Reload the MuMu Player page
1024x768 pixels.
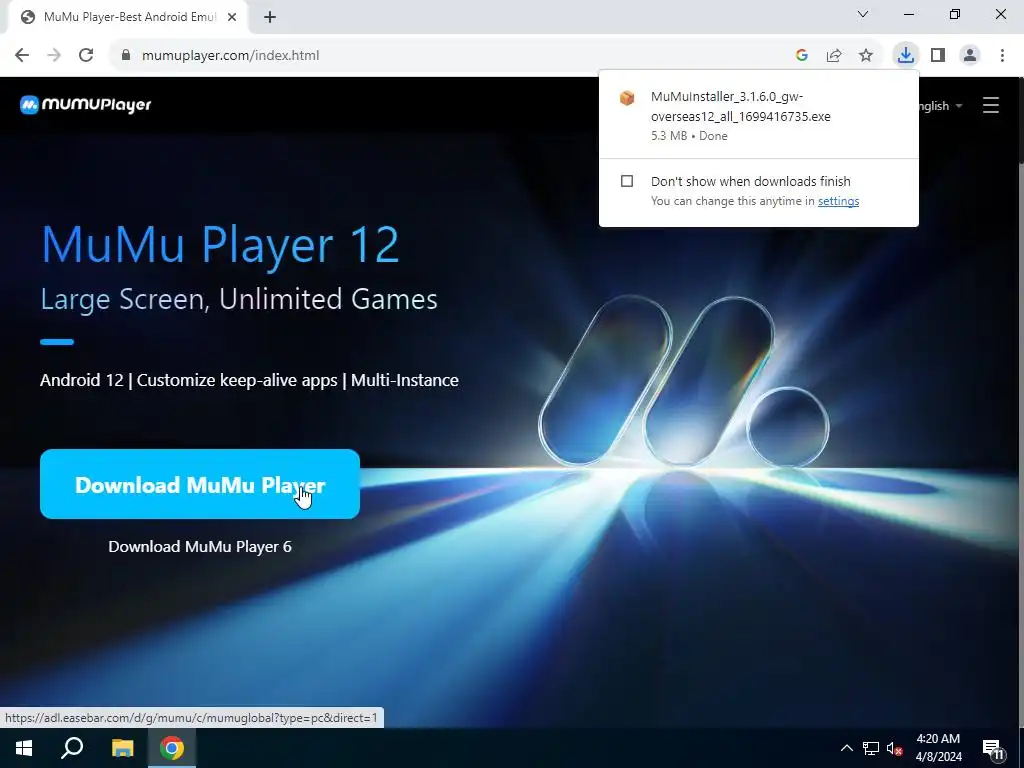(86, 55)
